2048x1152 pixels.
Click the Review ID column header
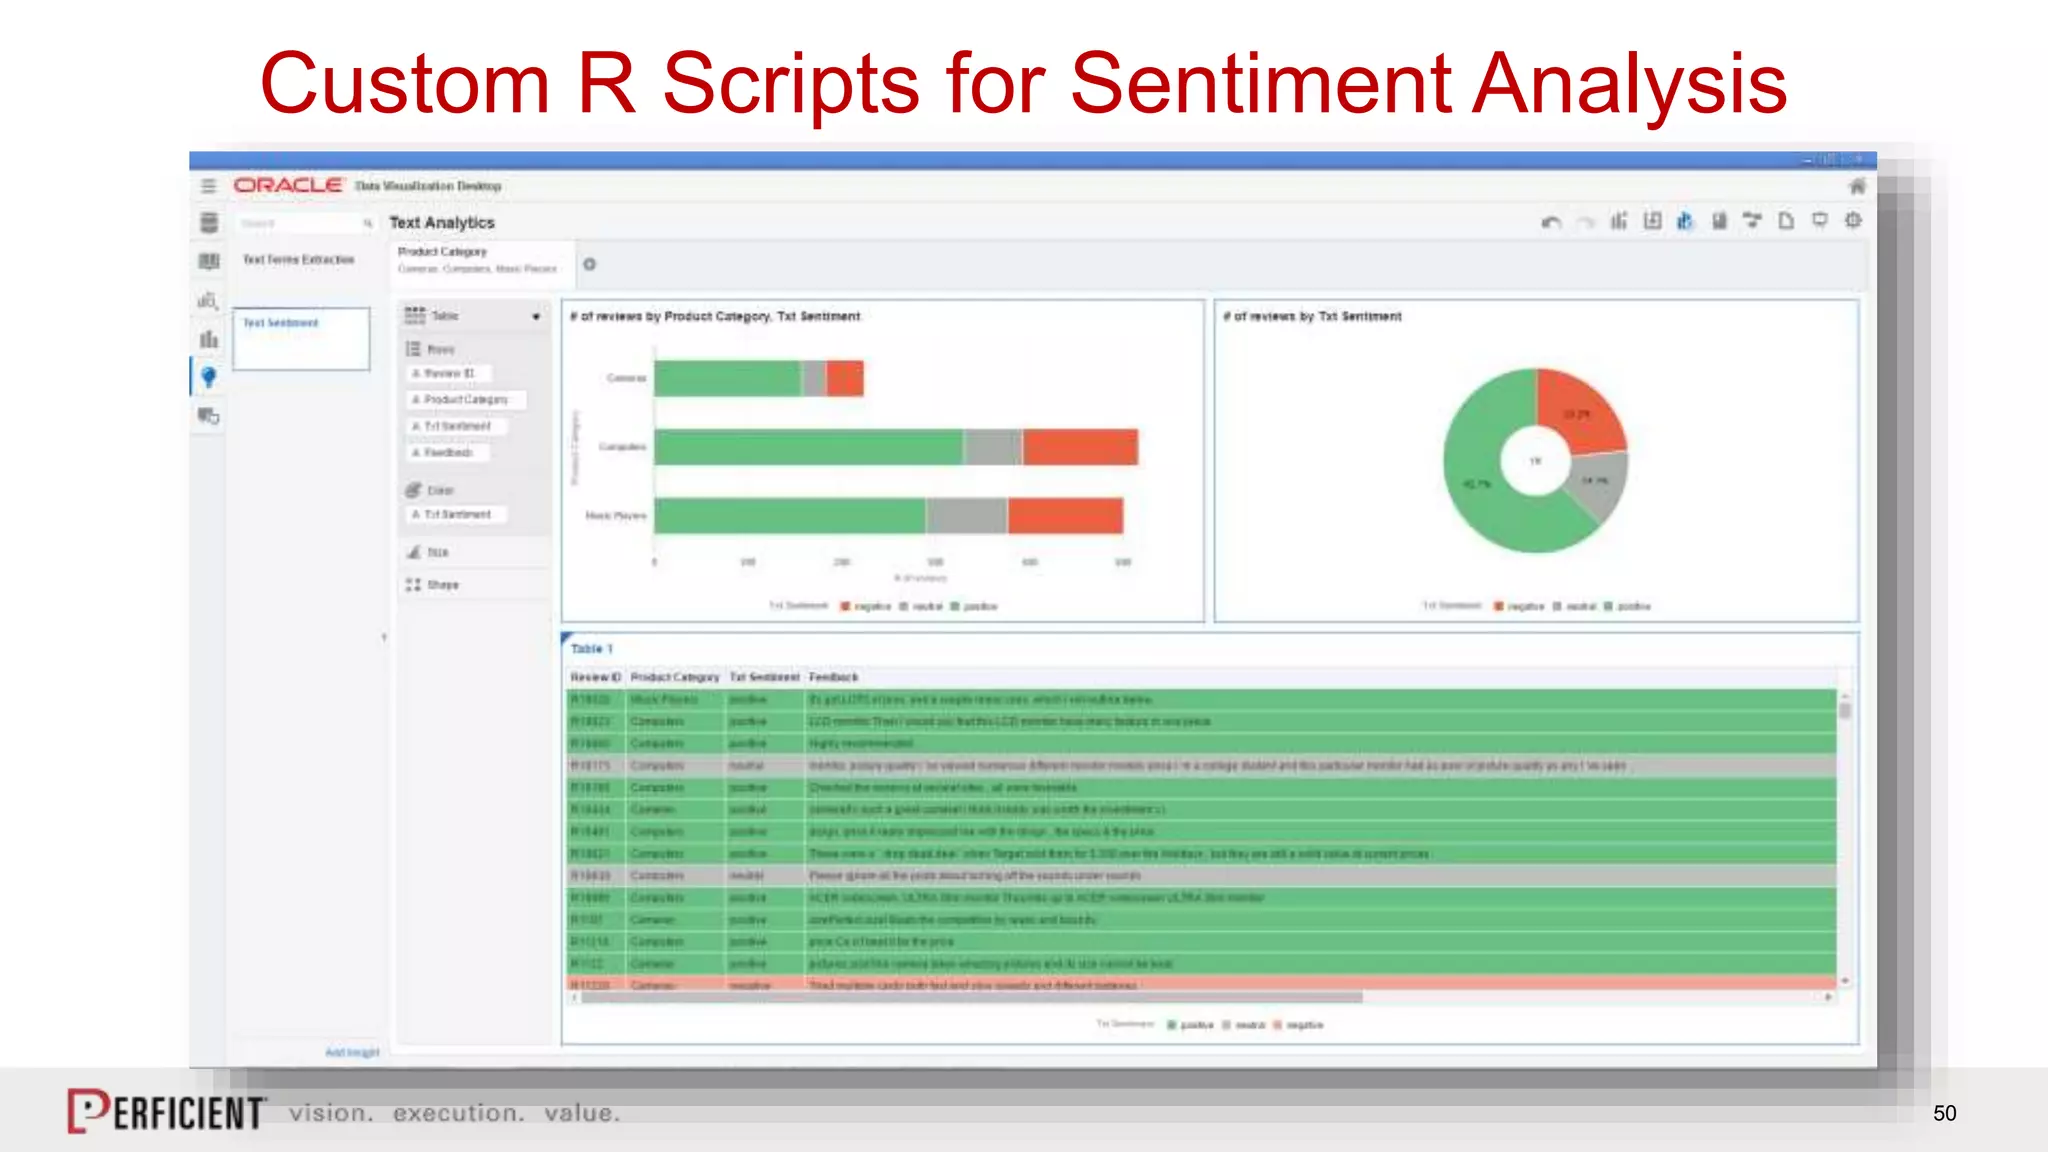[596, 678]
